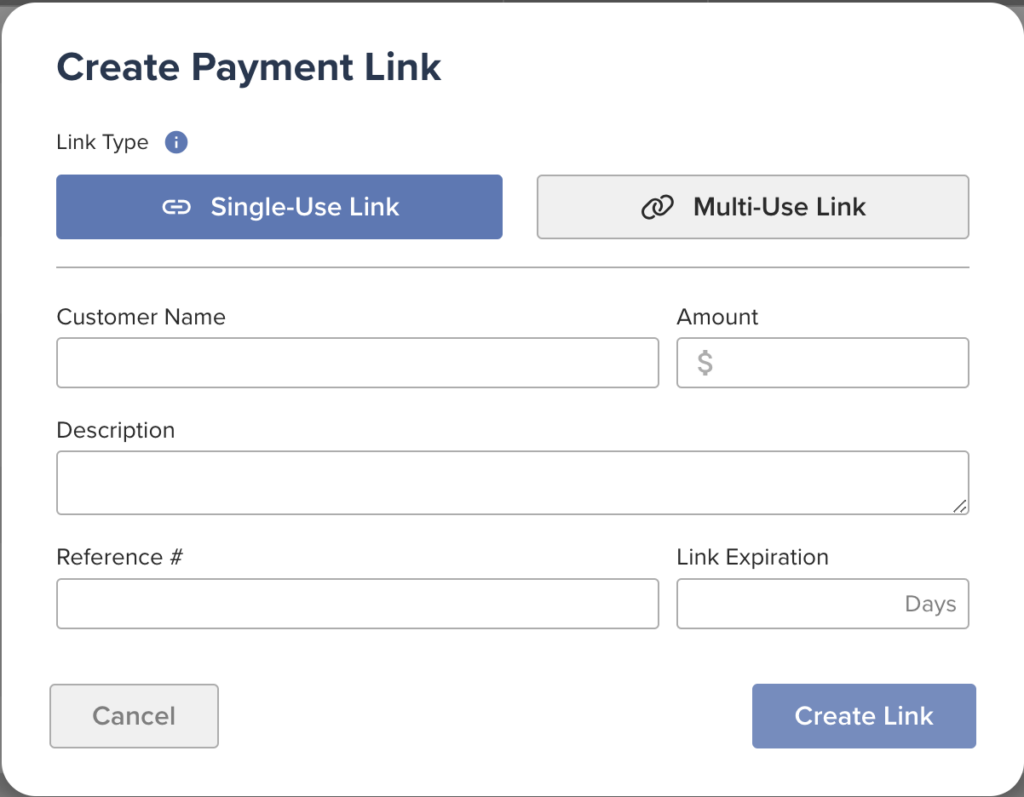Click the Link Type info icon
1024x797 pixels.
[x=176, y=142]
